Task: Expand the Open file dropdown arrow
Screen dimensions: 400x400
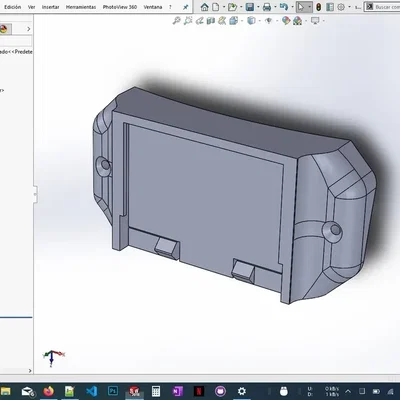Action: click(241, 7)
